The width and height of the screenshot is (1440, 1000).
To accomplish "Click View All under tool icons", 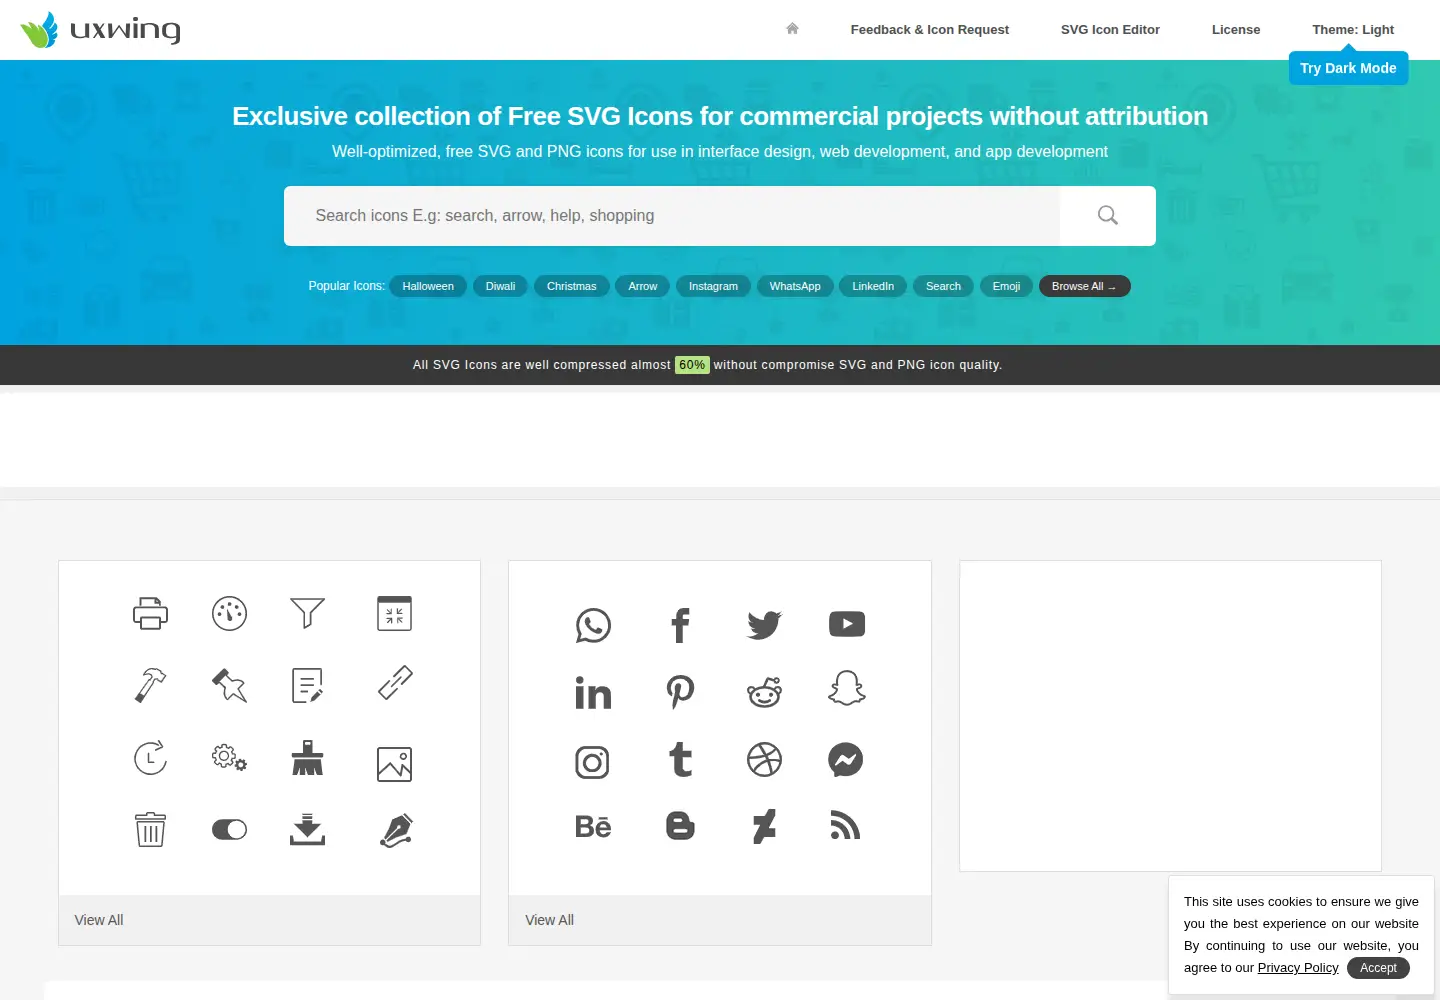I will [x=99, y=920].
